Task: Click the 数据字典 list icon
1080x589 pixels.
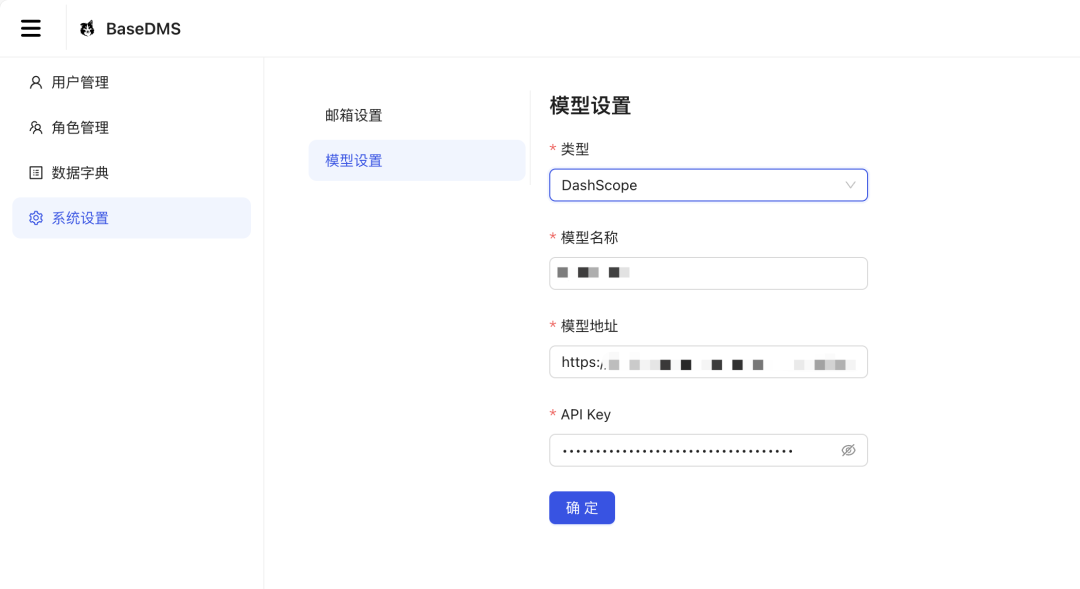Action: click(x=36, y=173)
